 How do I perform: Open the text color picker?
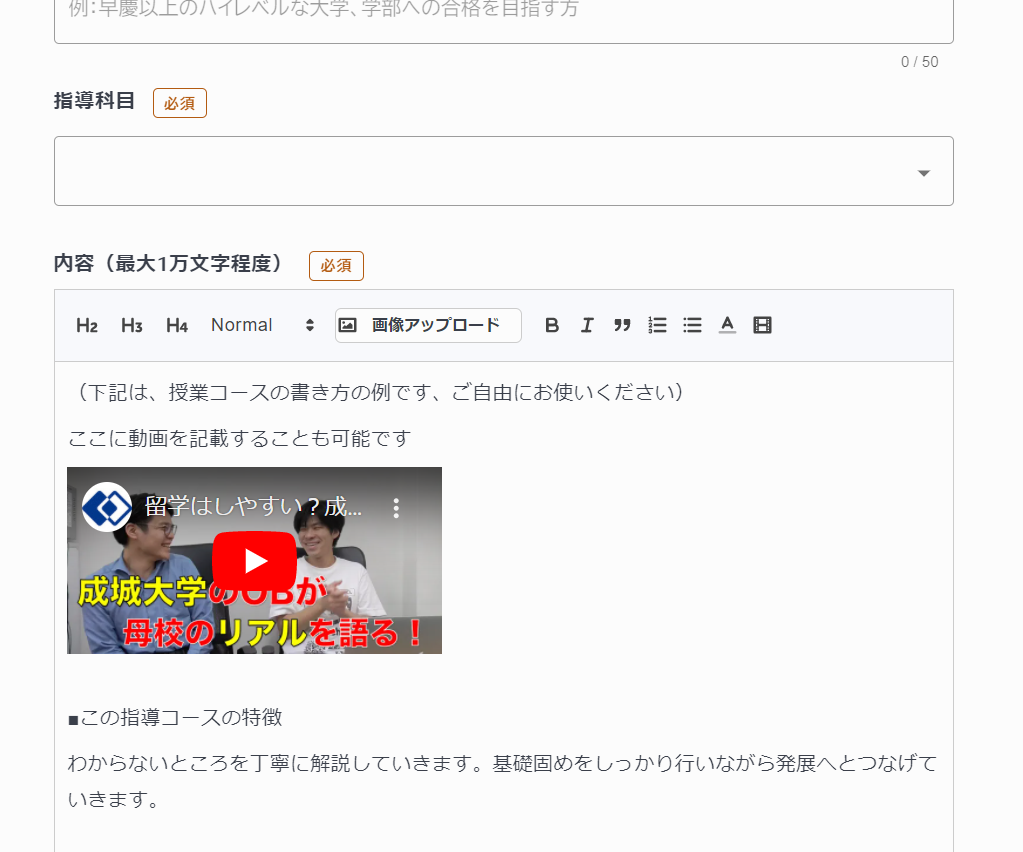tap(727, 325)
